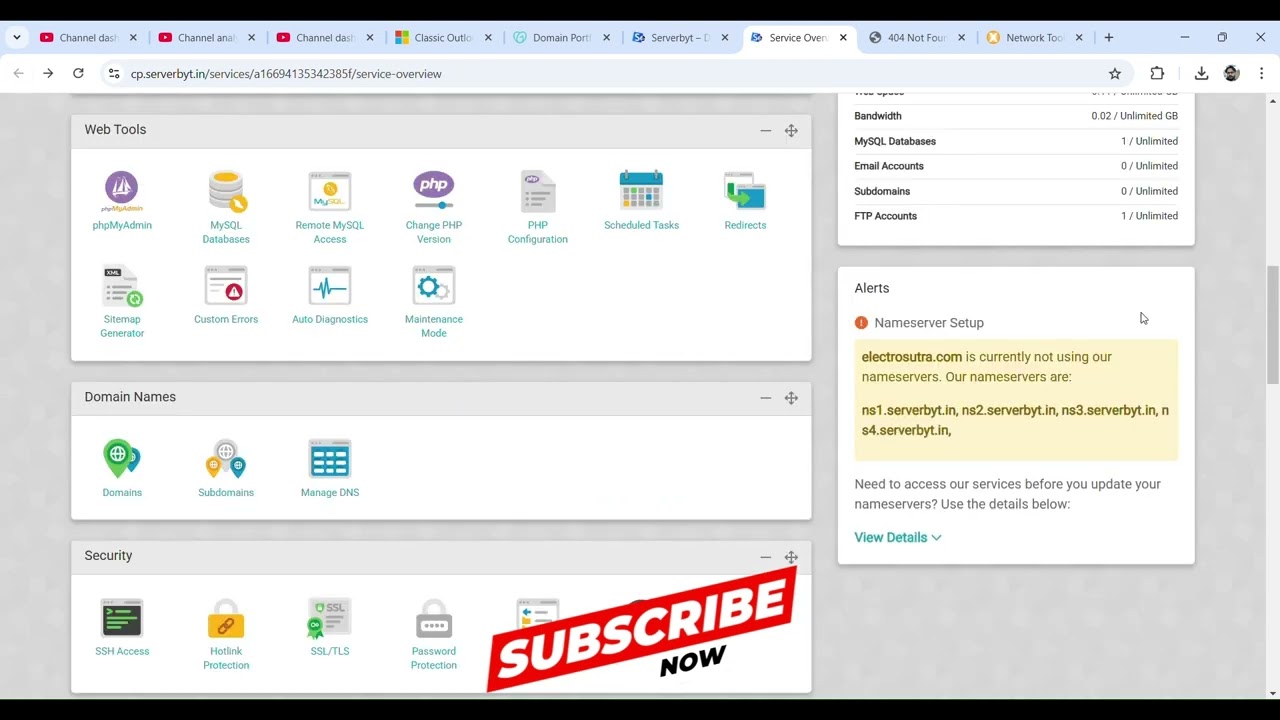
Task: Go back to previous page
Action: 18,74
